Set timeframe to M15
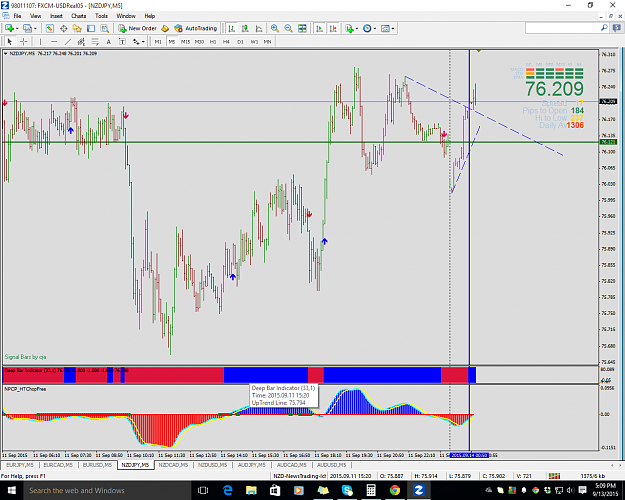The image size is (625, 500). tap(185, 41)
